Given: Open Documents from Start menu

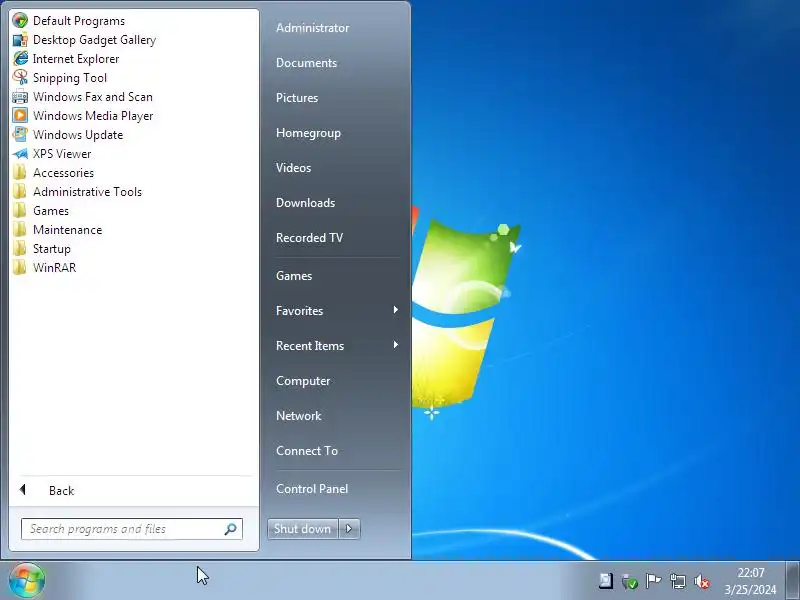Looking at the screenshot, I should point(307,63).
